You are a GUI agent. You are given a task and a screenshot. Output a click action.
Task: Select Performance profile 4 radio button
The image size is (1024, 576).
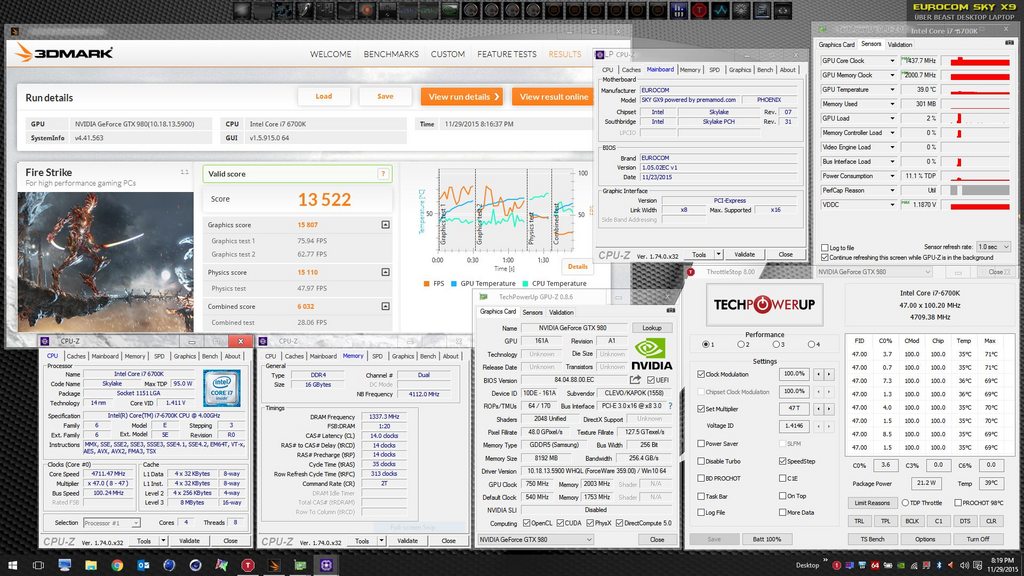point(811,344)
